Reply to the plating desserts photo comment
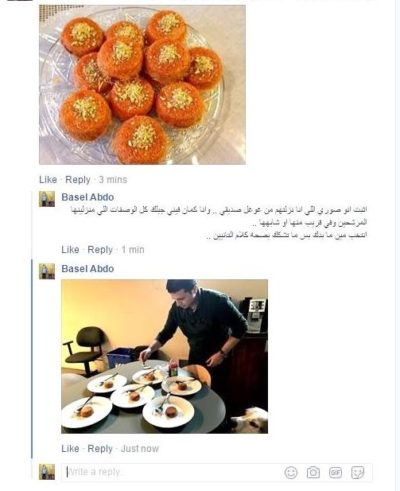This screenshot has height=491, width=400. pyautogui.click(x=100, y=449)
